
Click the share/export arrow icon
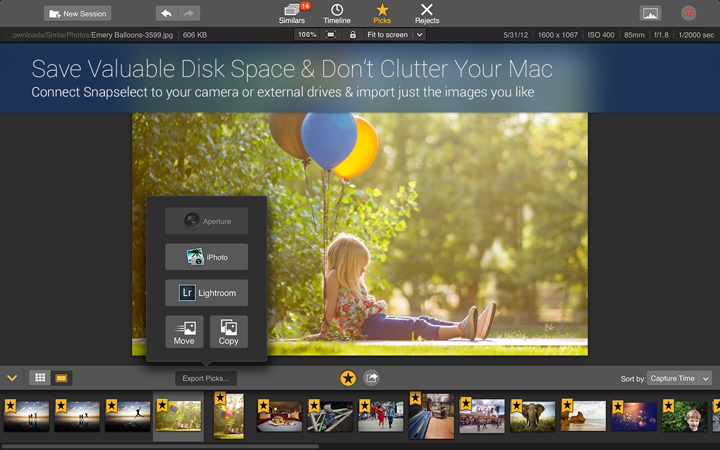[x=371, y=378]
